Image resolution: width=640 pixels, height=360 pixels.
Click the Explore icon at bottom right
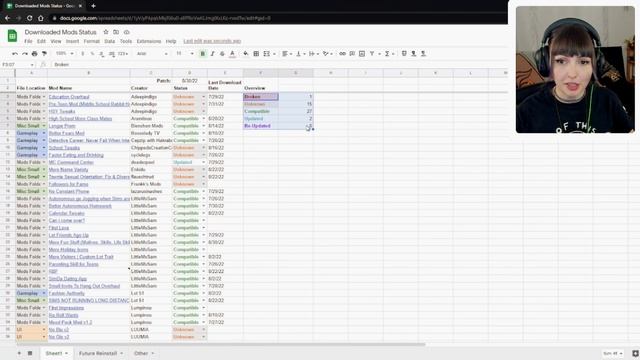(x=635, y=353)
